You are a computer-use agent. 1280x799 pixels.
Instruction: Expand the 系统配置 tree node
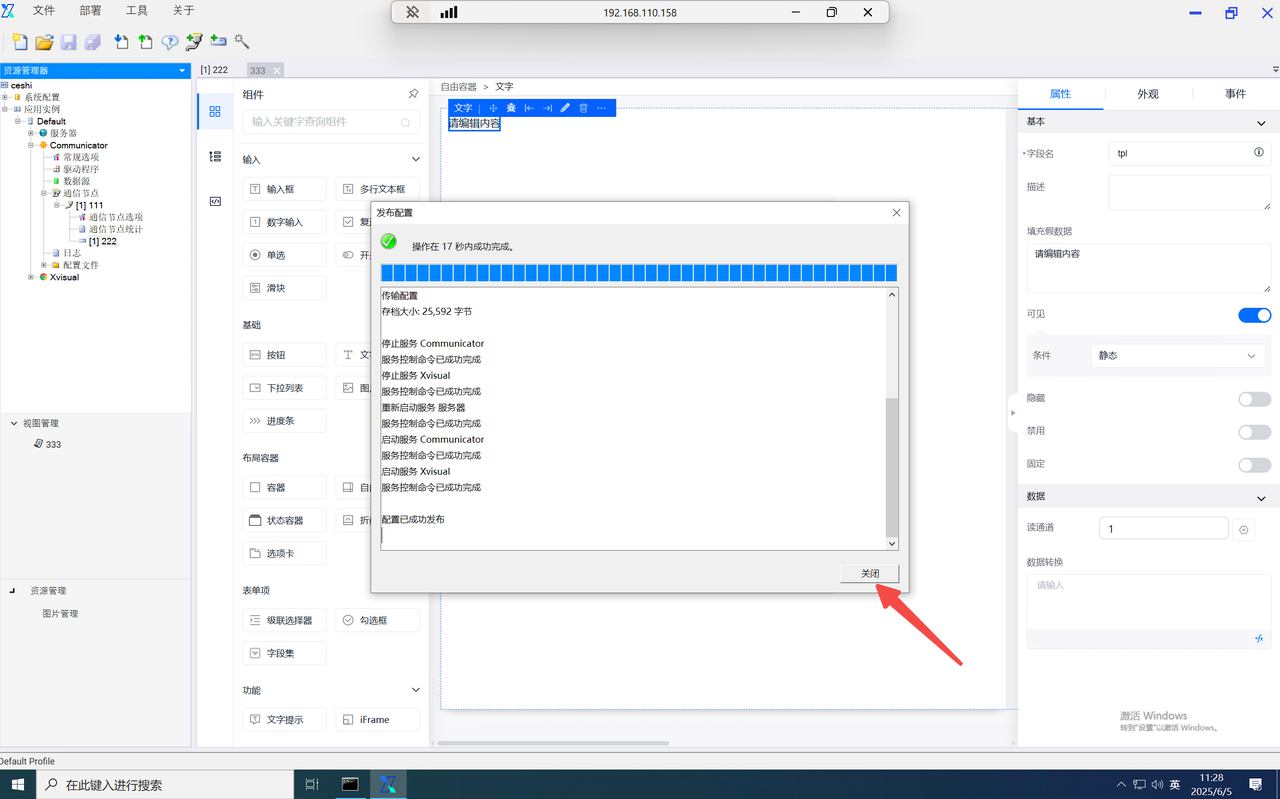point(5,97)
